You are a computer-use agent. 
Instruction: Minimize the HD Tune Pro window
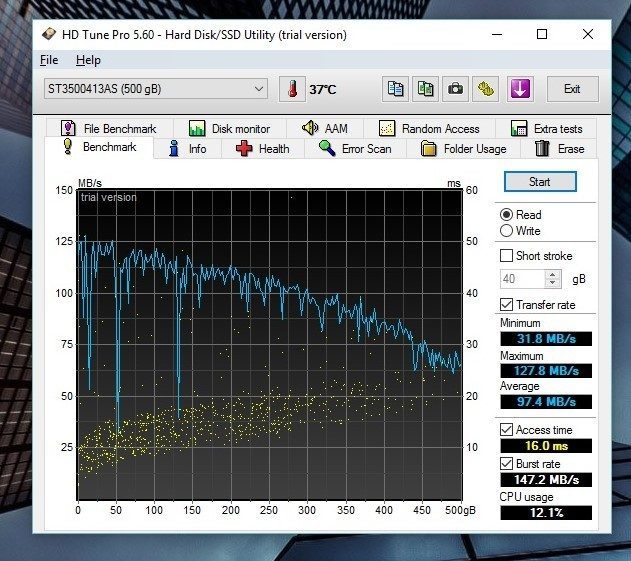pyautogui.click(x=497, y=34)
